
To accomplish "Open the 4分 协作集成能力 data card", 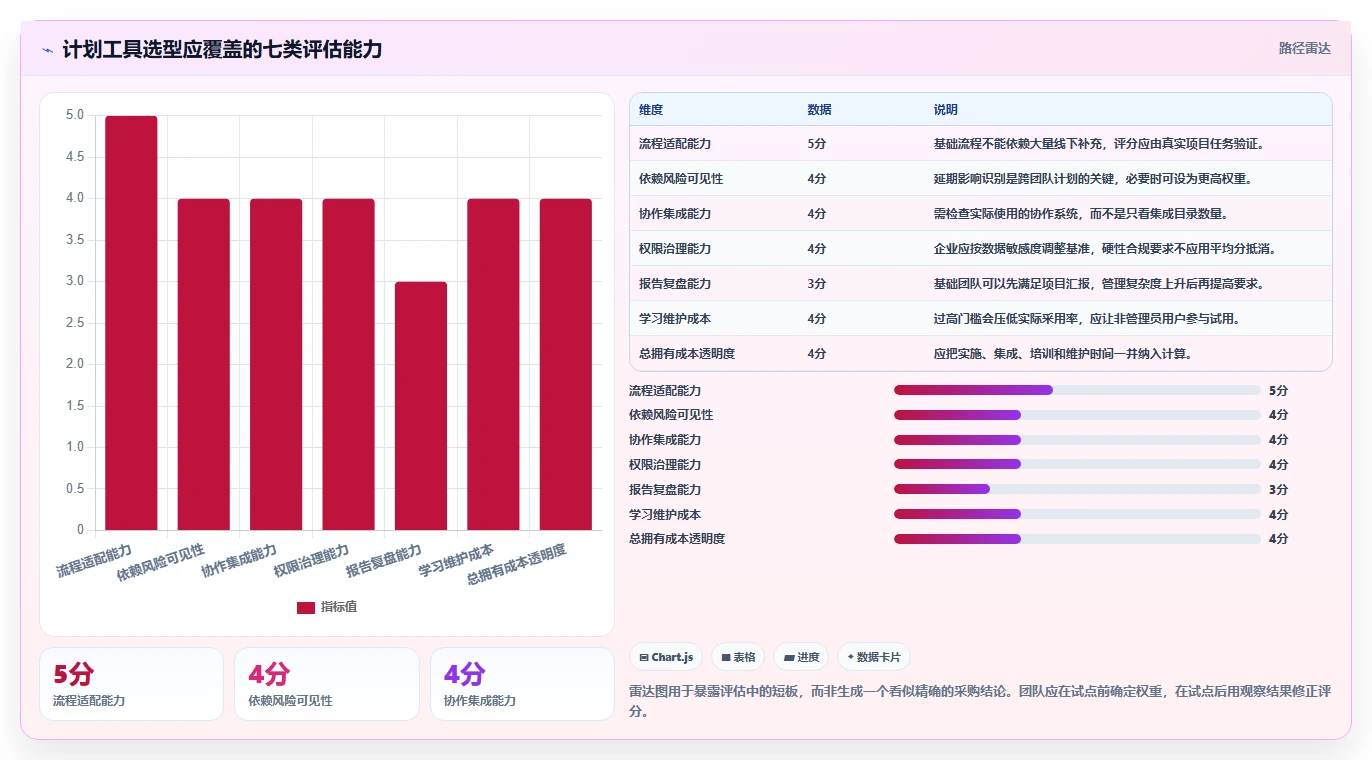I will click(522, 684).
